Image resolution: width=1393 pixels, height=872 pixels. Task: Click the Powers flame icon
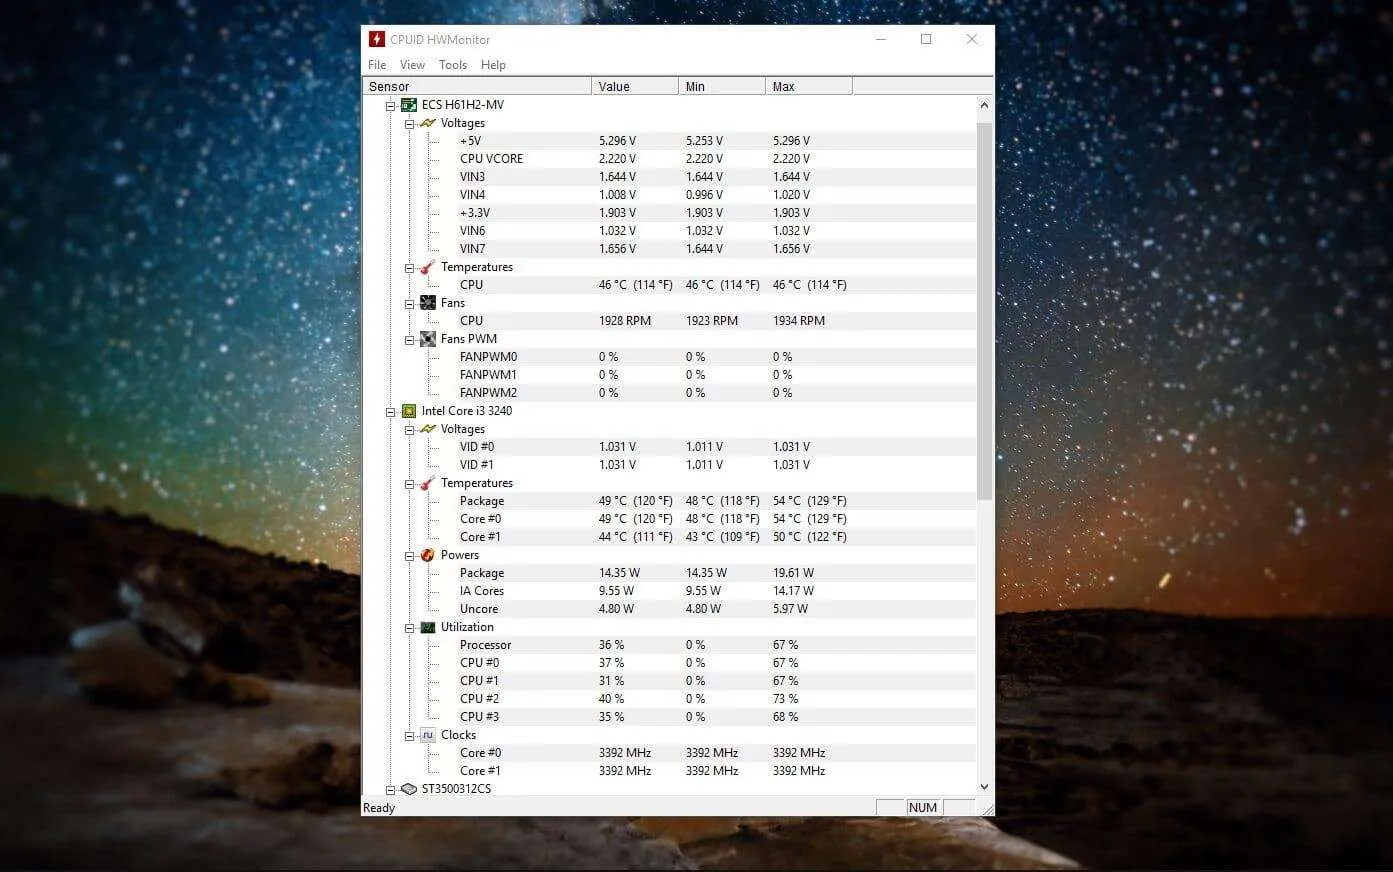click(x=428, y=555)
